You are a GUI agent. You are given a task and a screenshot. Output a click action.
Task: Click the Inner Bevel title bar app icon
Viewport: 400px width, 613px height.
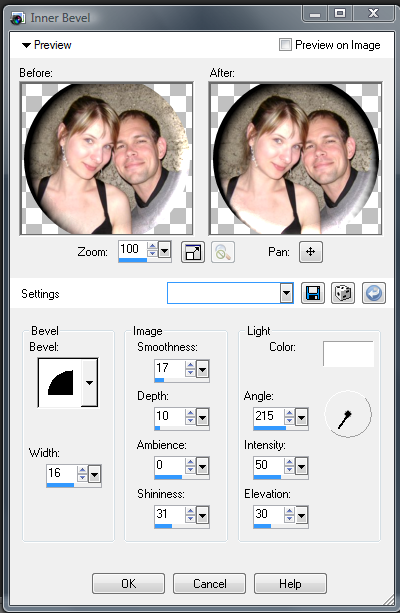[x=18, y=18]
